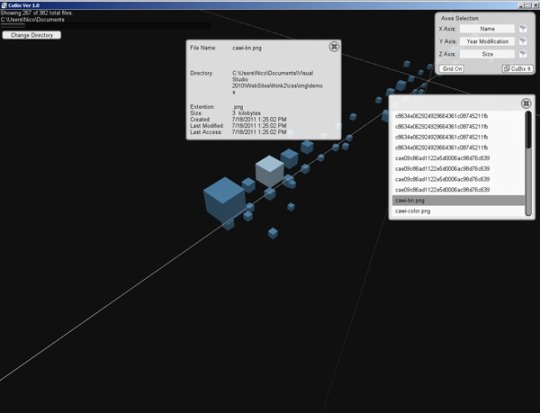This screenshot has width=540, height=413.
Task: Maximize the CuBix window
Action: [528, 5]
